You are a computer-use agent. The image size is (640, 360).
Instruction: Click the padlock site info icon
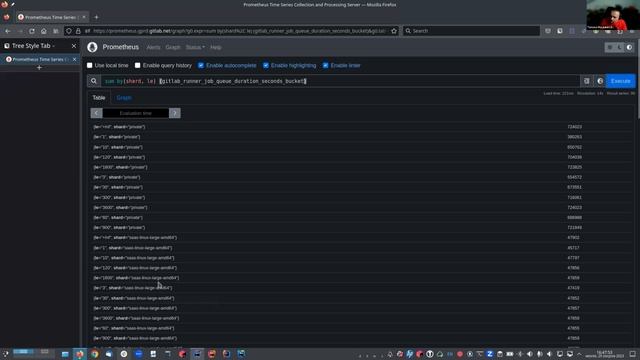coord(78,31)
